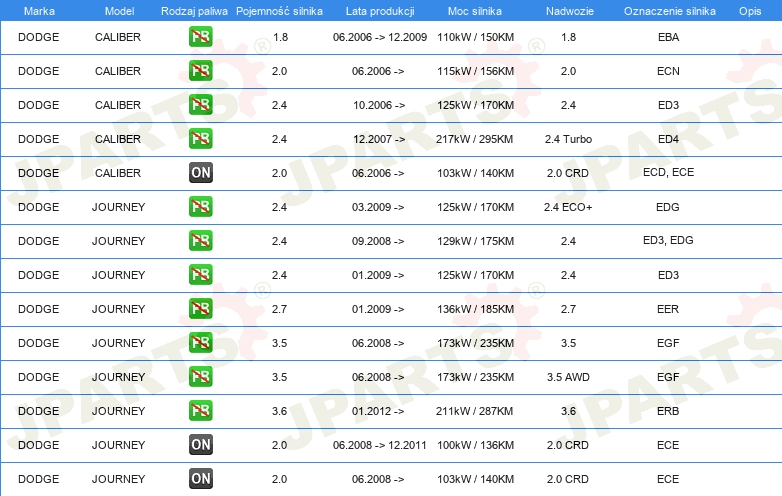Click ON diesel icon in last Journey 103kW row
This screenshot has height=496, width=782.
(200, 479)
